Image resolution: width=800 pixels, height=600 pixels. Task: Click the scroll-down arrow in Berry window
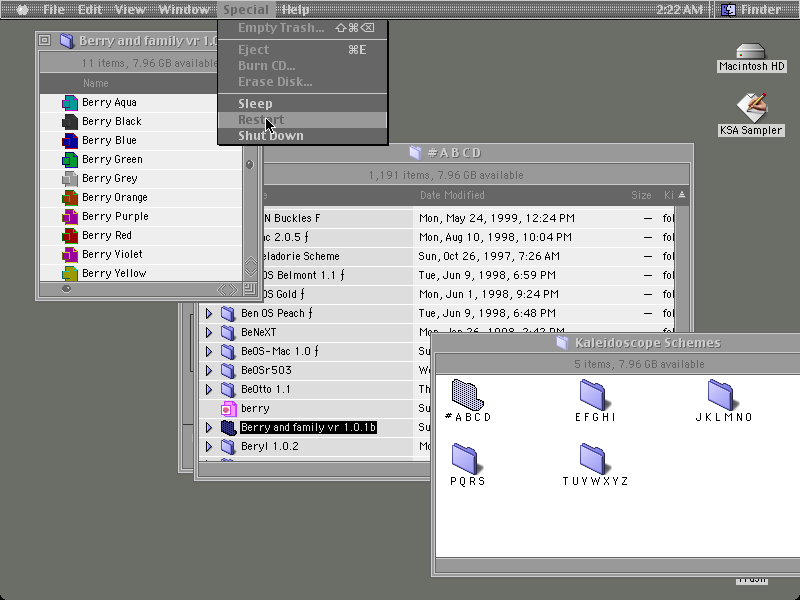[251, 271]
